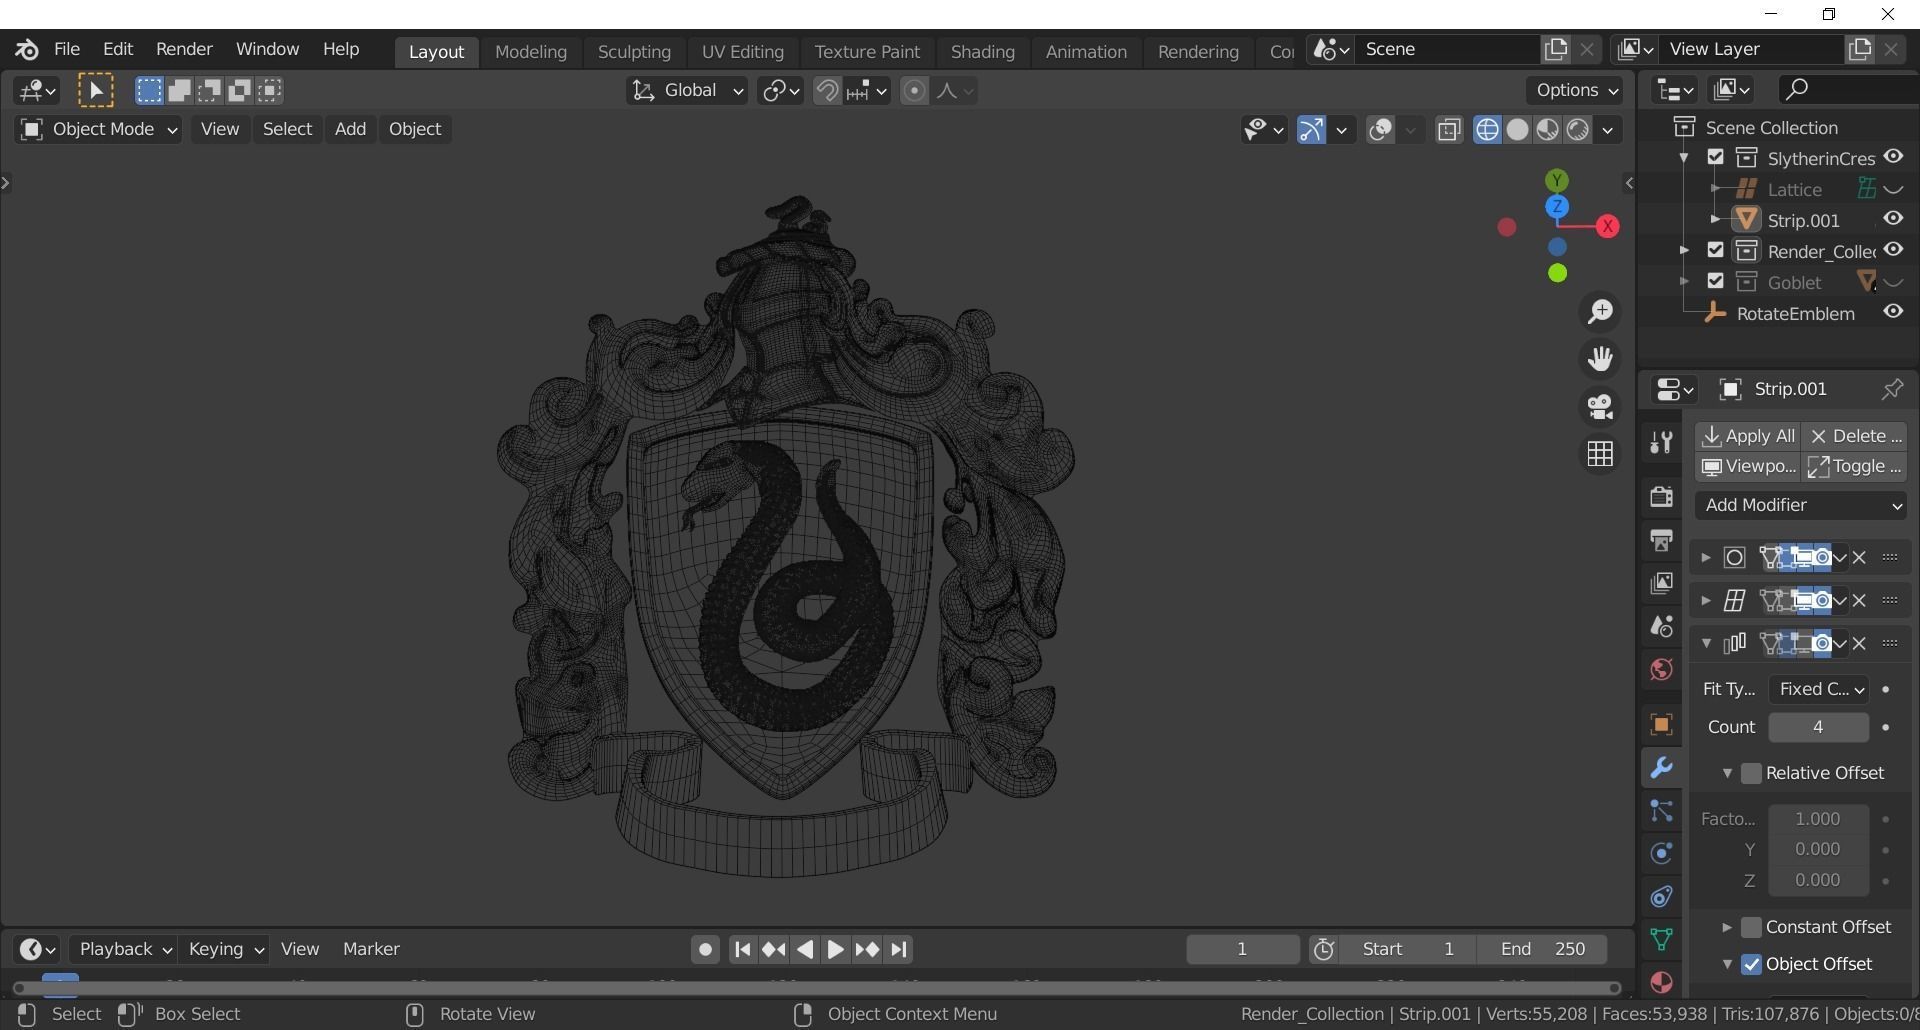
Task: Toggle Render_Collection exclude checkbox
Action: tap(1716, 250)
